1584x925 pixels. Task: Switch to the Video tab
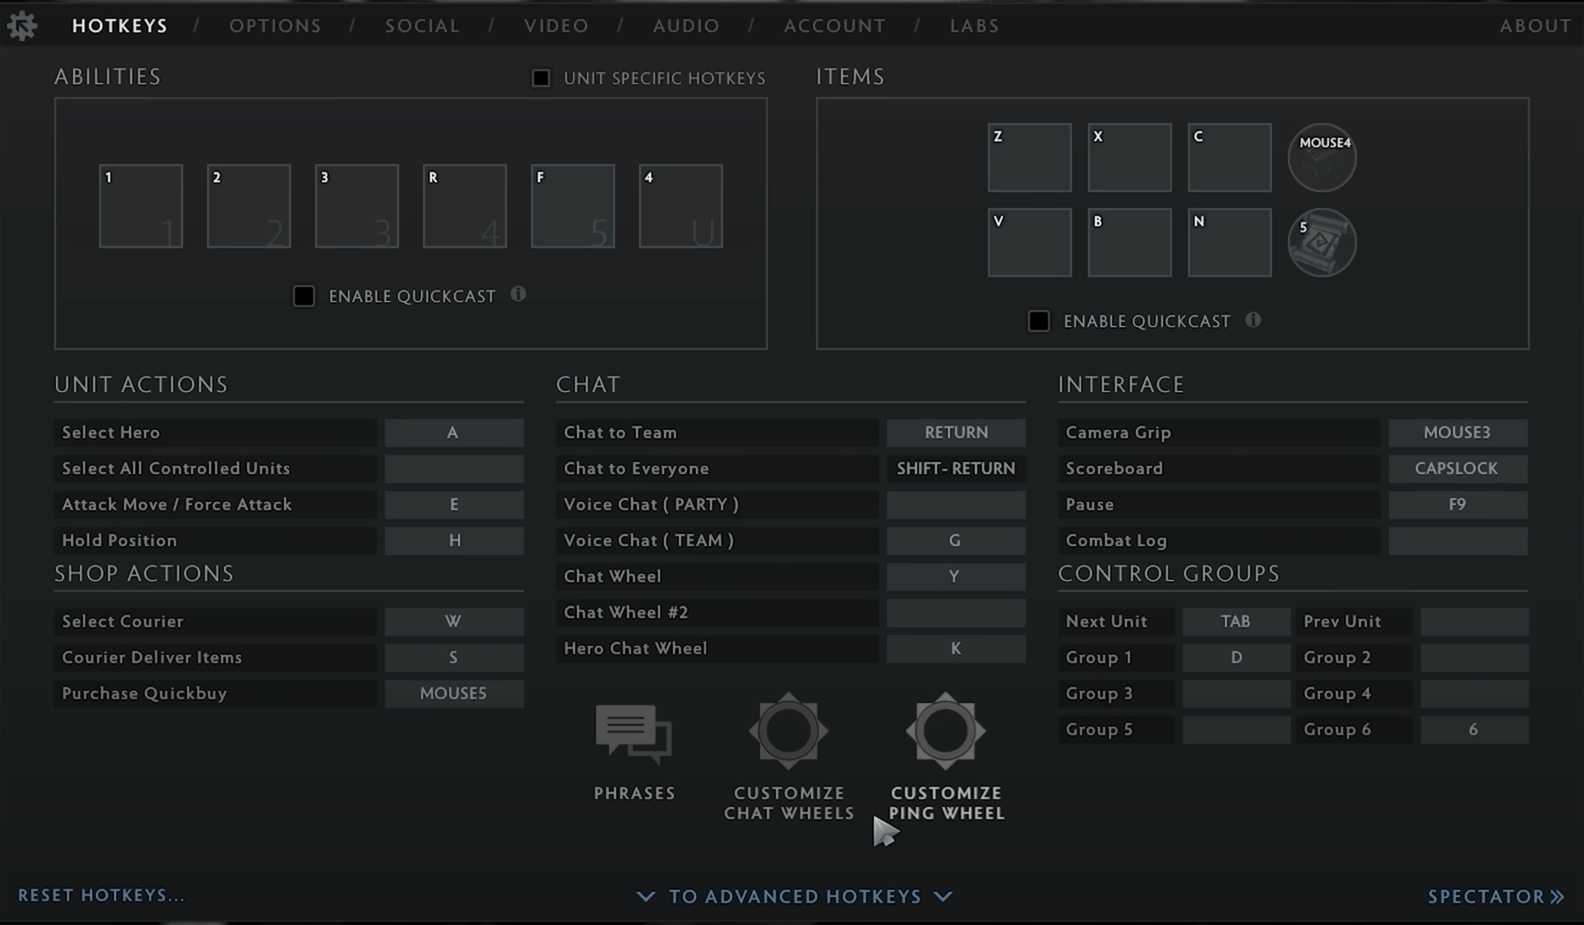(556, 26)
